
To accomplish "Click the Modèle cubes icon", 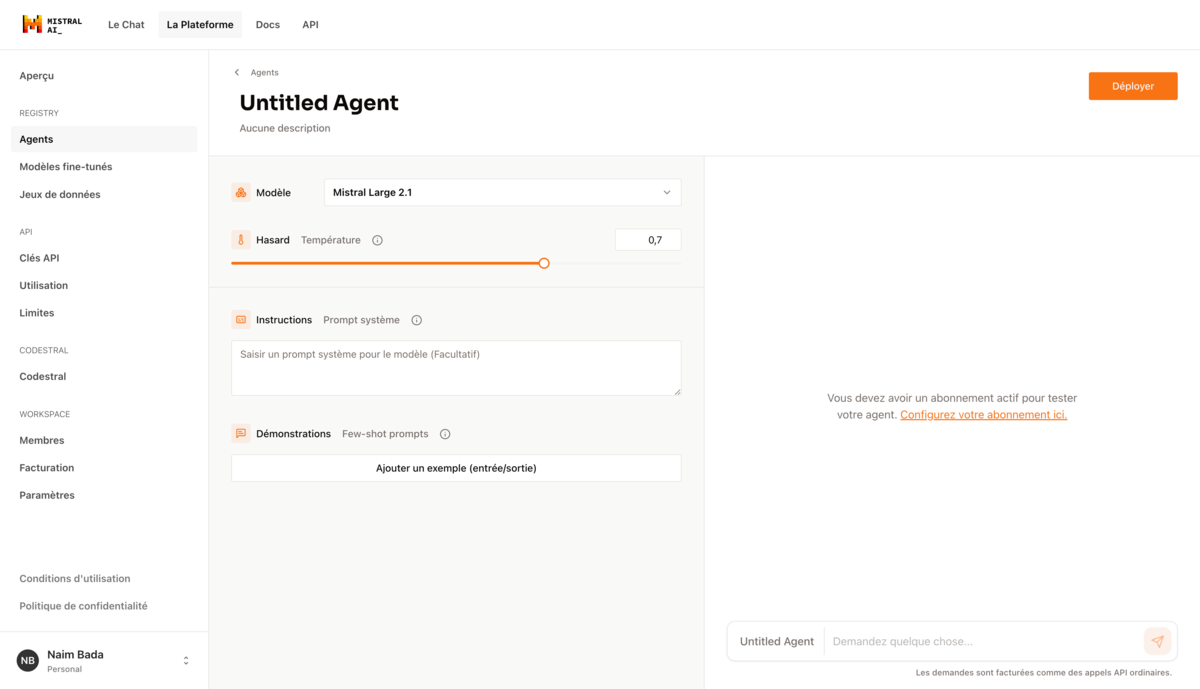I will click(240, 192).
